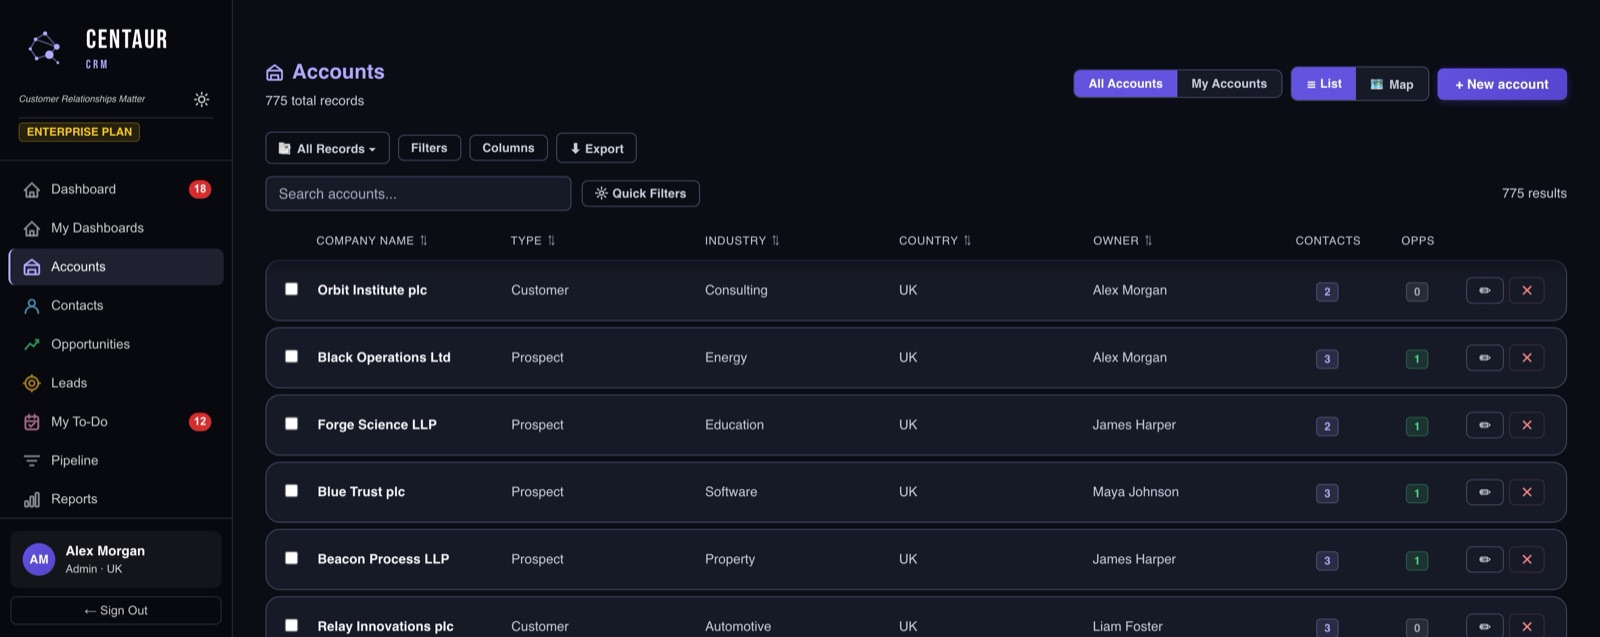Edit the Blue Trust plc account
Image resolution: width=1600 pixels, height=637 pixels.
coord(1485,492)
